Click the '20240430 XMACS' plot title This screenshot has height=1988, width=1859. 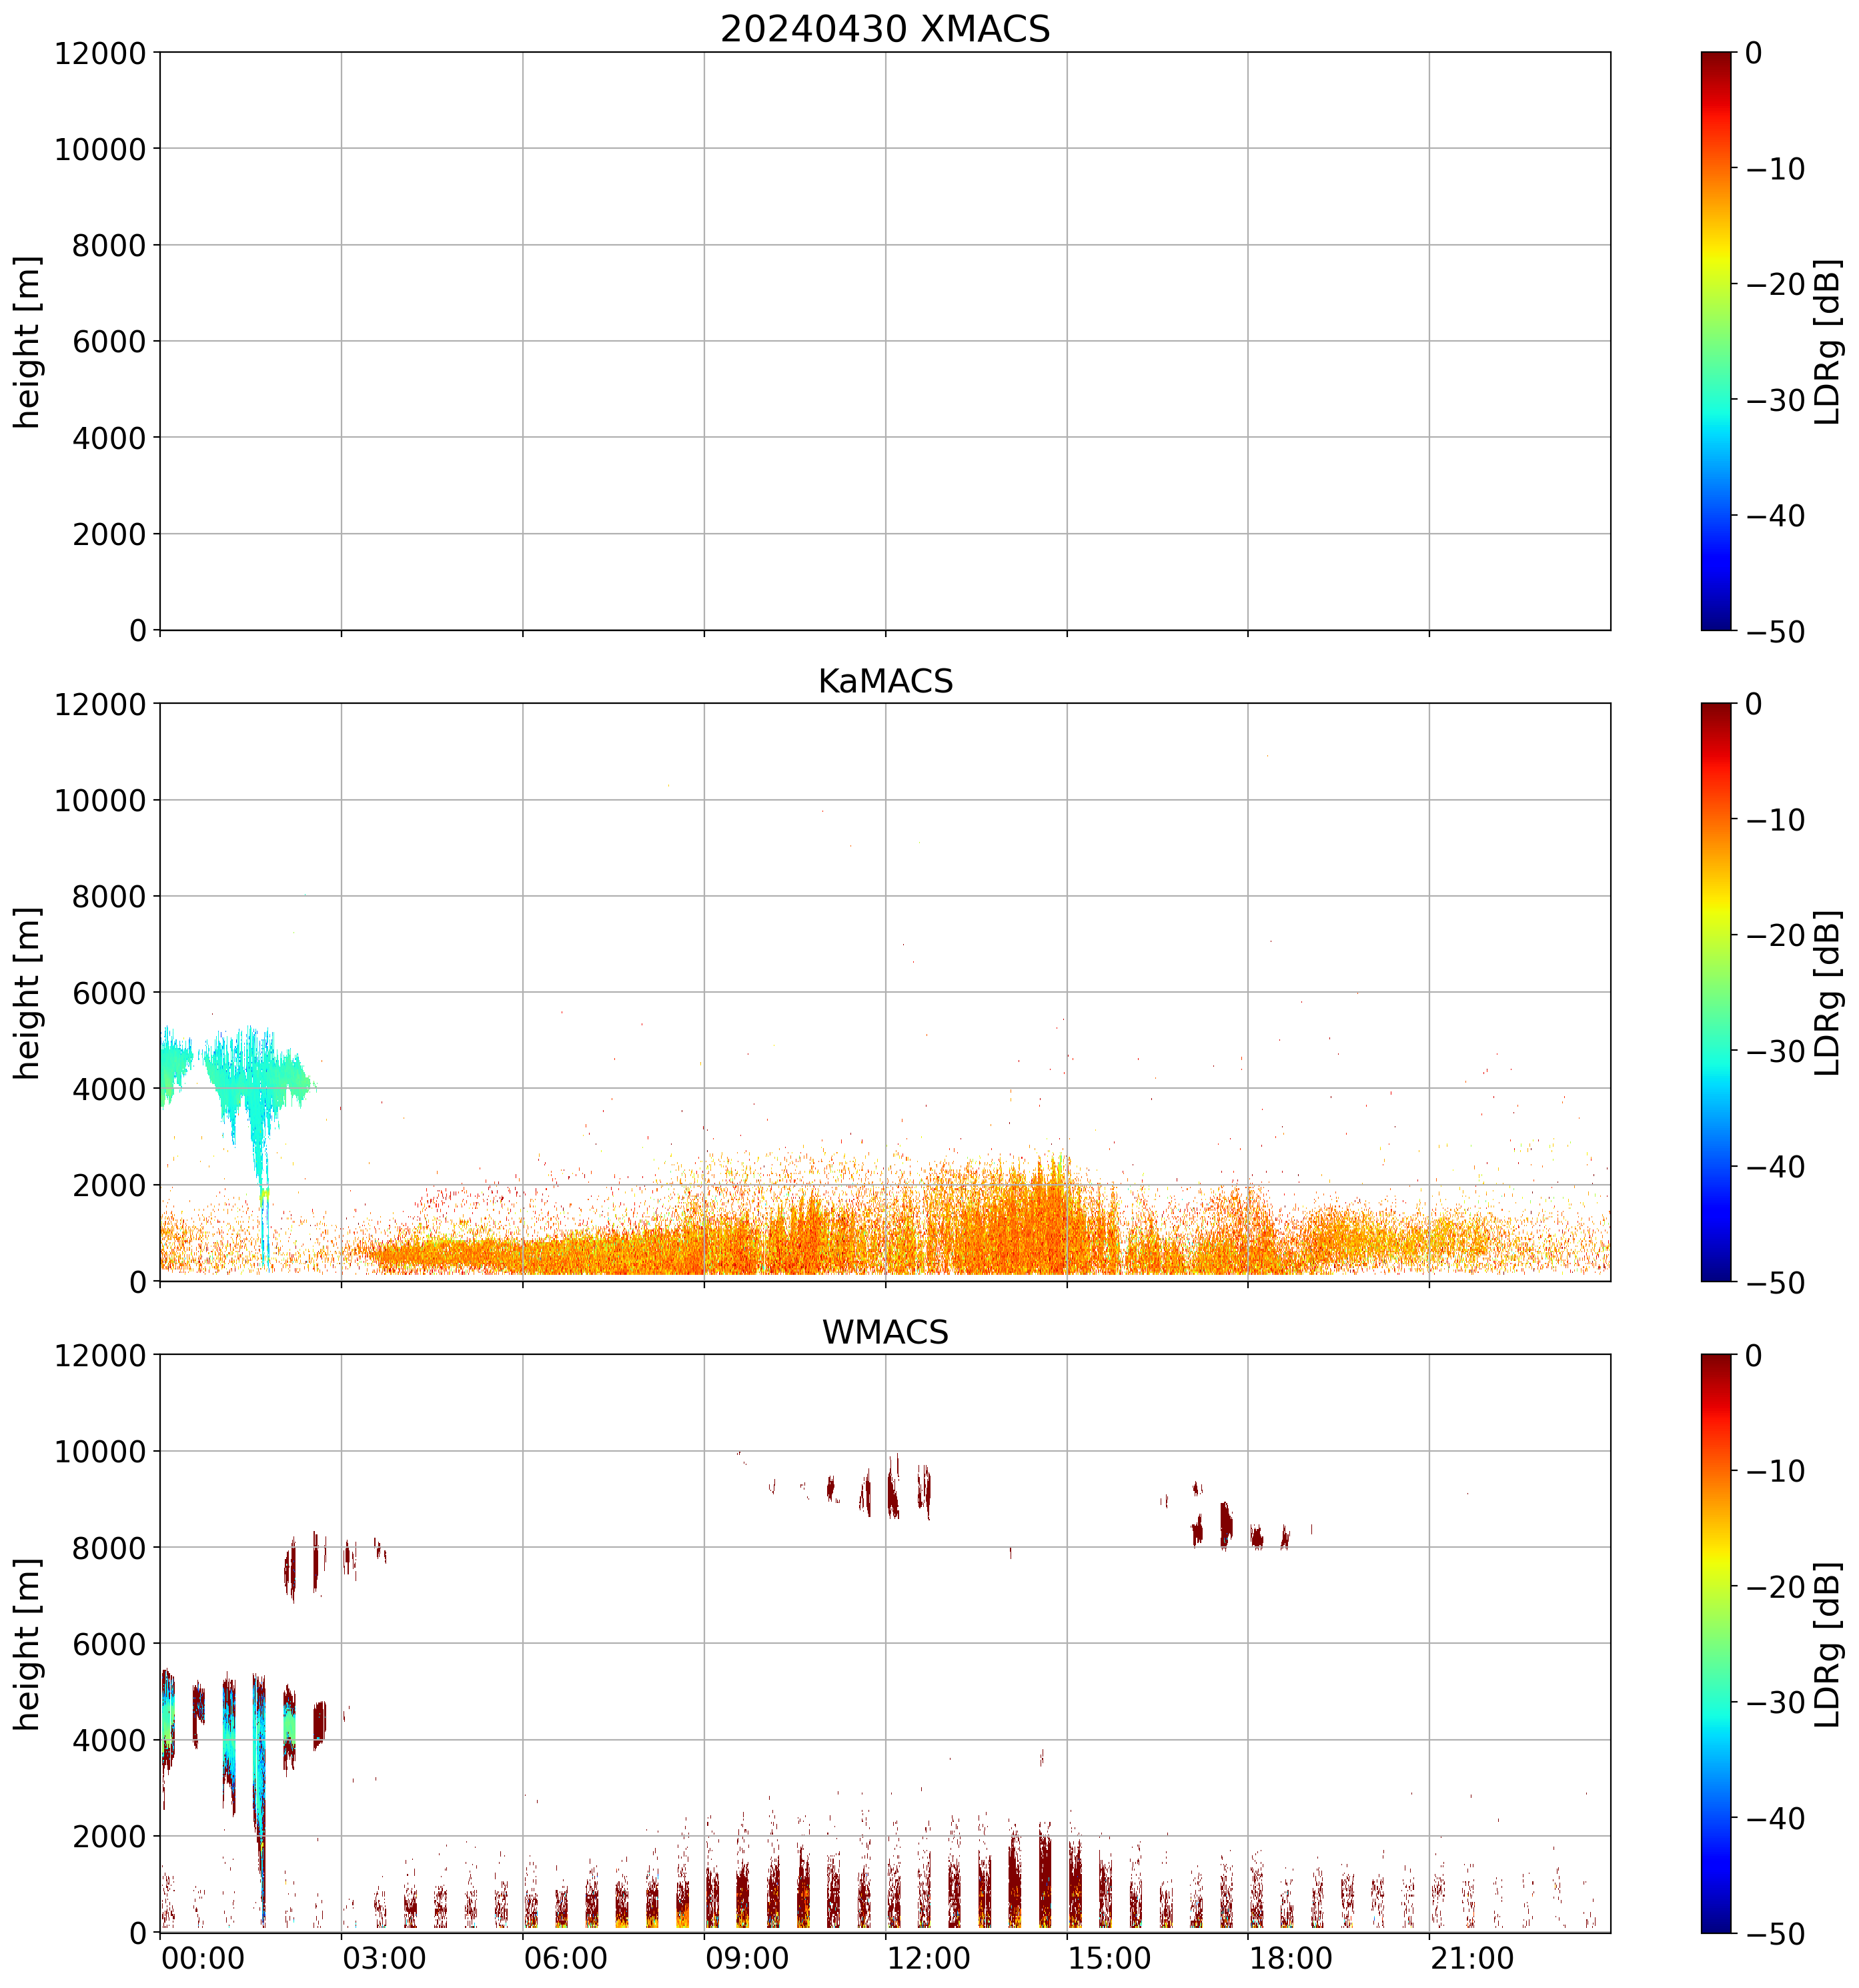click(884, 29)
